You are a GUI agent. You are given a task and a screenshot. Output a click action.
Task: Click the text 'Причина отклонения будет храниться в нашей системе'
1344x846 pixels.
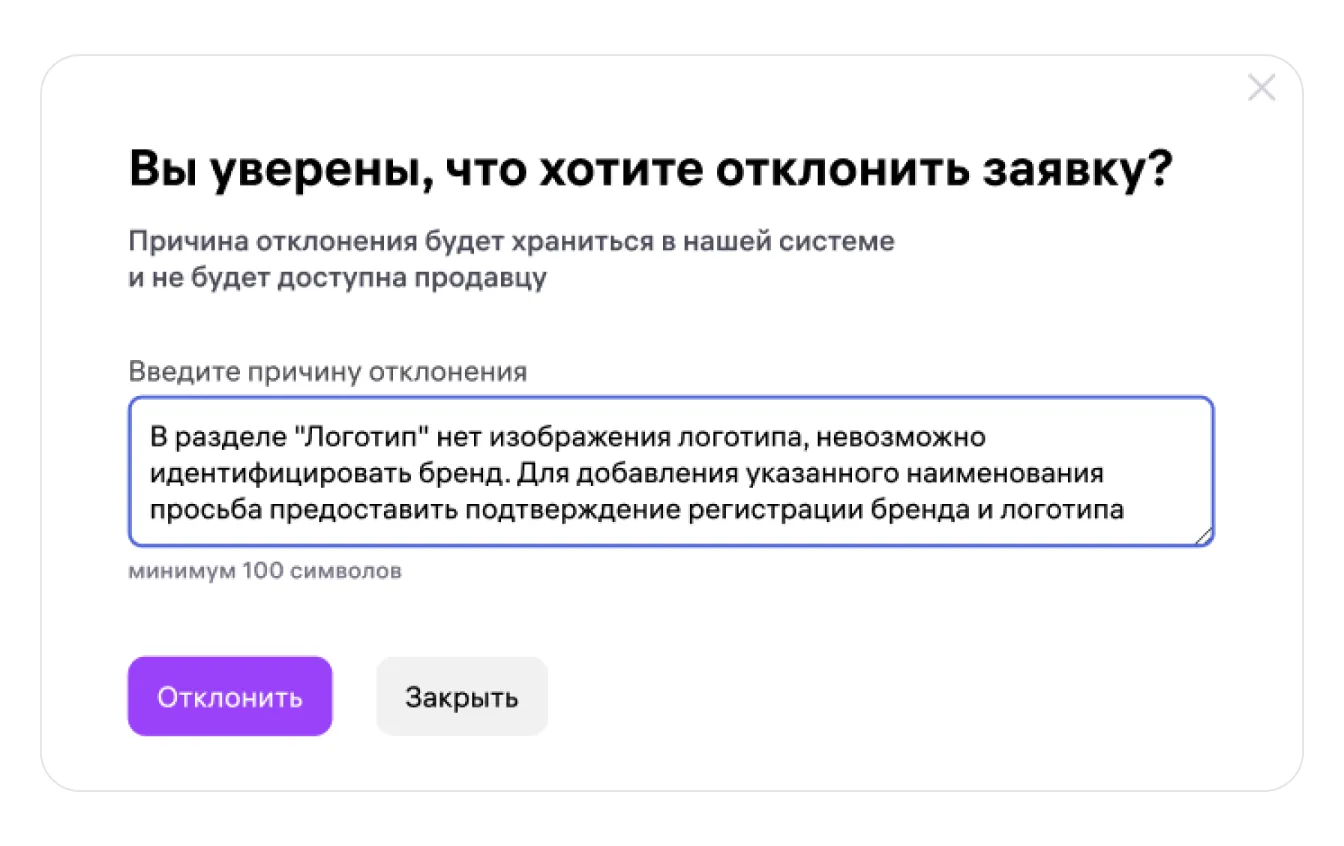coord(512,242)
